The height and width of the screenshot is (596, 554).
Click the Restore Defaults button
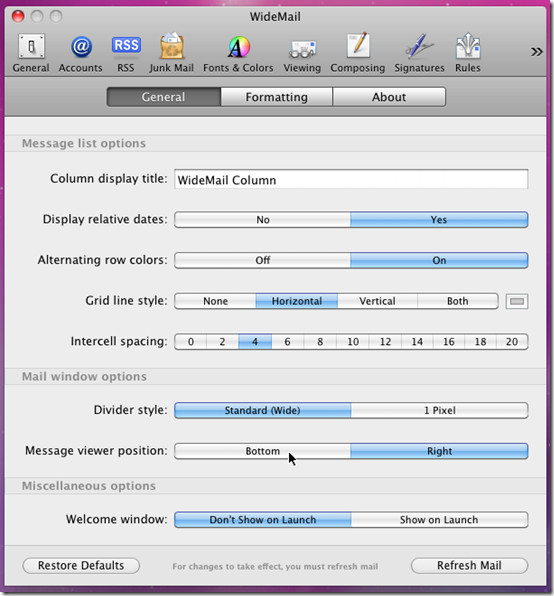81,566
